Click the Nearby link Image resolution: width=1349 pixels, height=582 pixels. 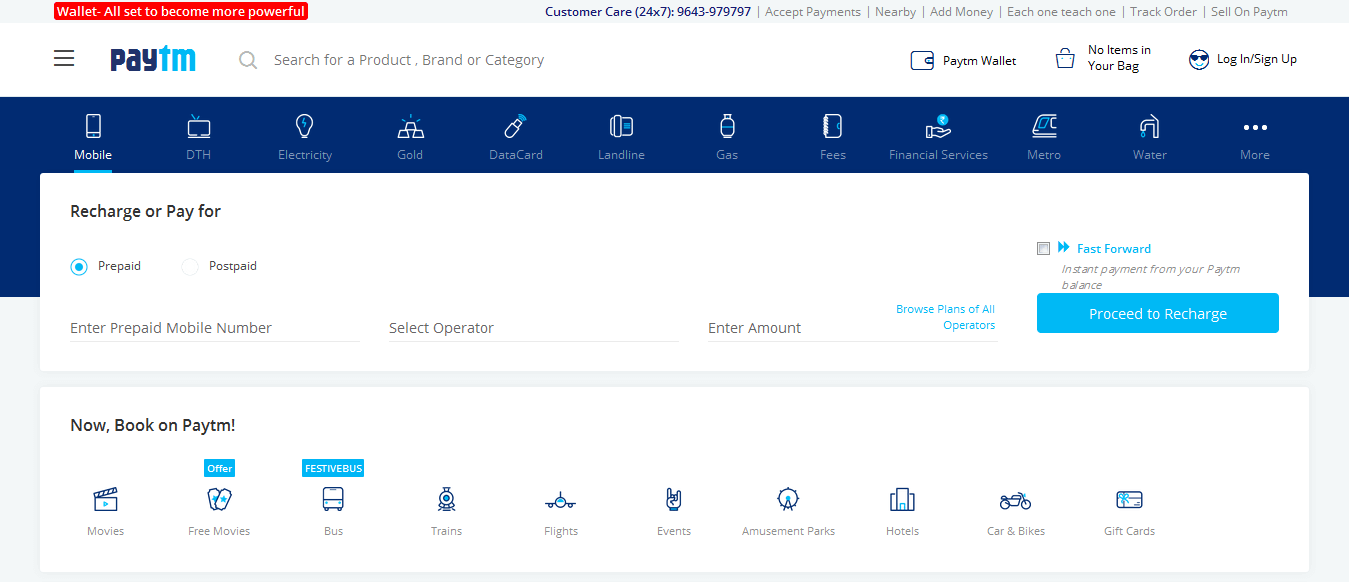tap(895, 12)
